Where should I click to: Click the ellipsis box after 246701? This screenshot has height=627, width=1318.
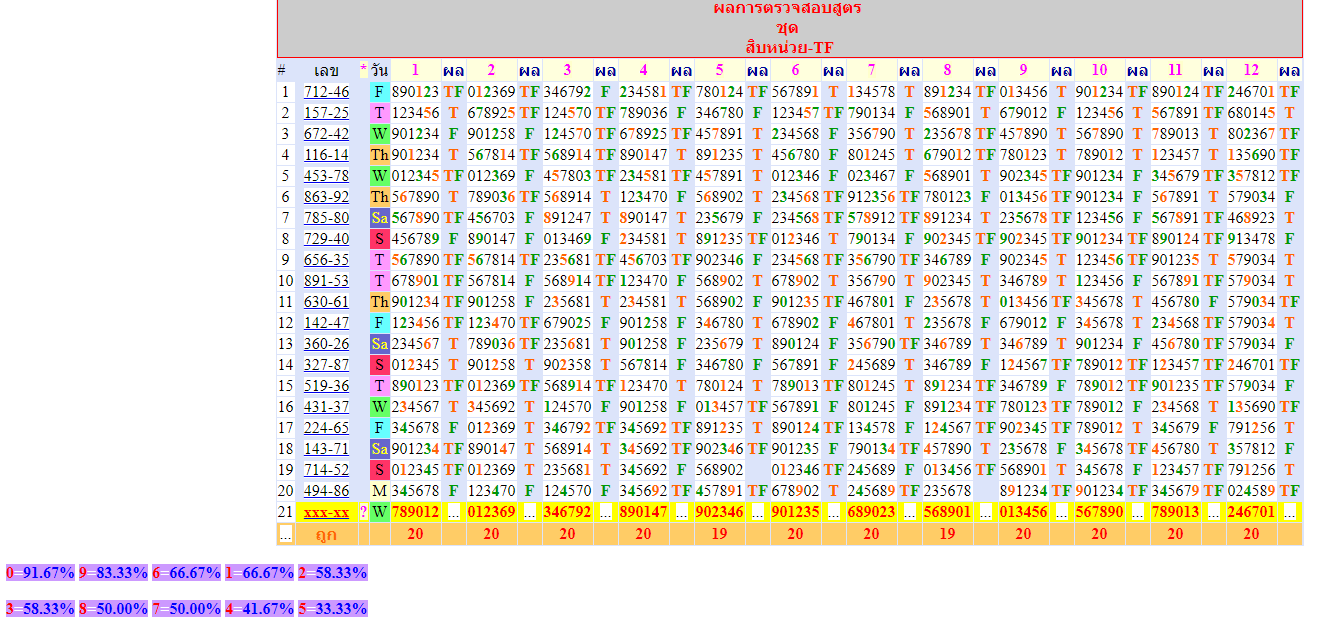[1289, 512]
